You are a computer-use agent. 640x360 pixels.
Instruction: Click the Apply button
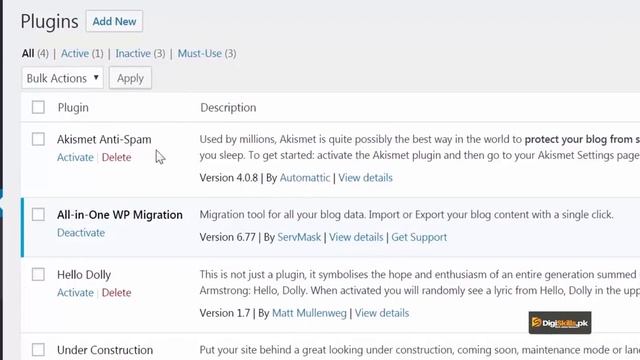tap(130, 78)
